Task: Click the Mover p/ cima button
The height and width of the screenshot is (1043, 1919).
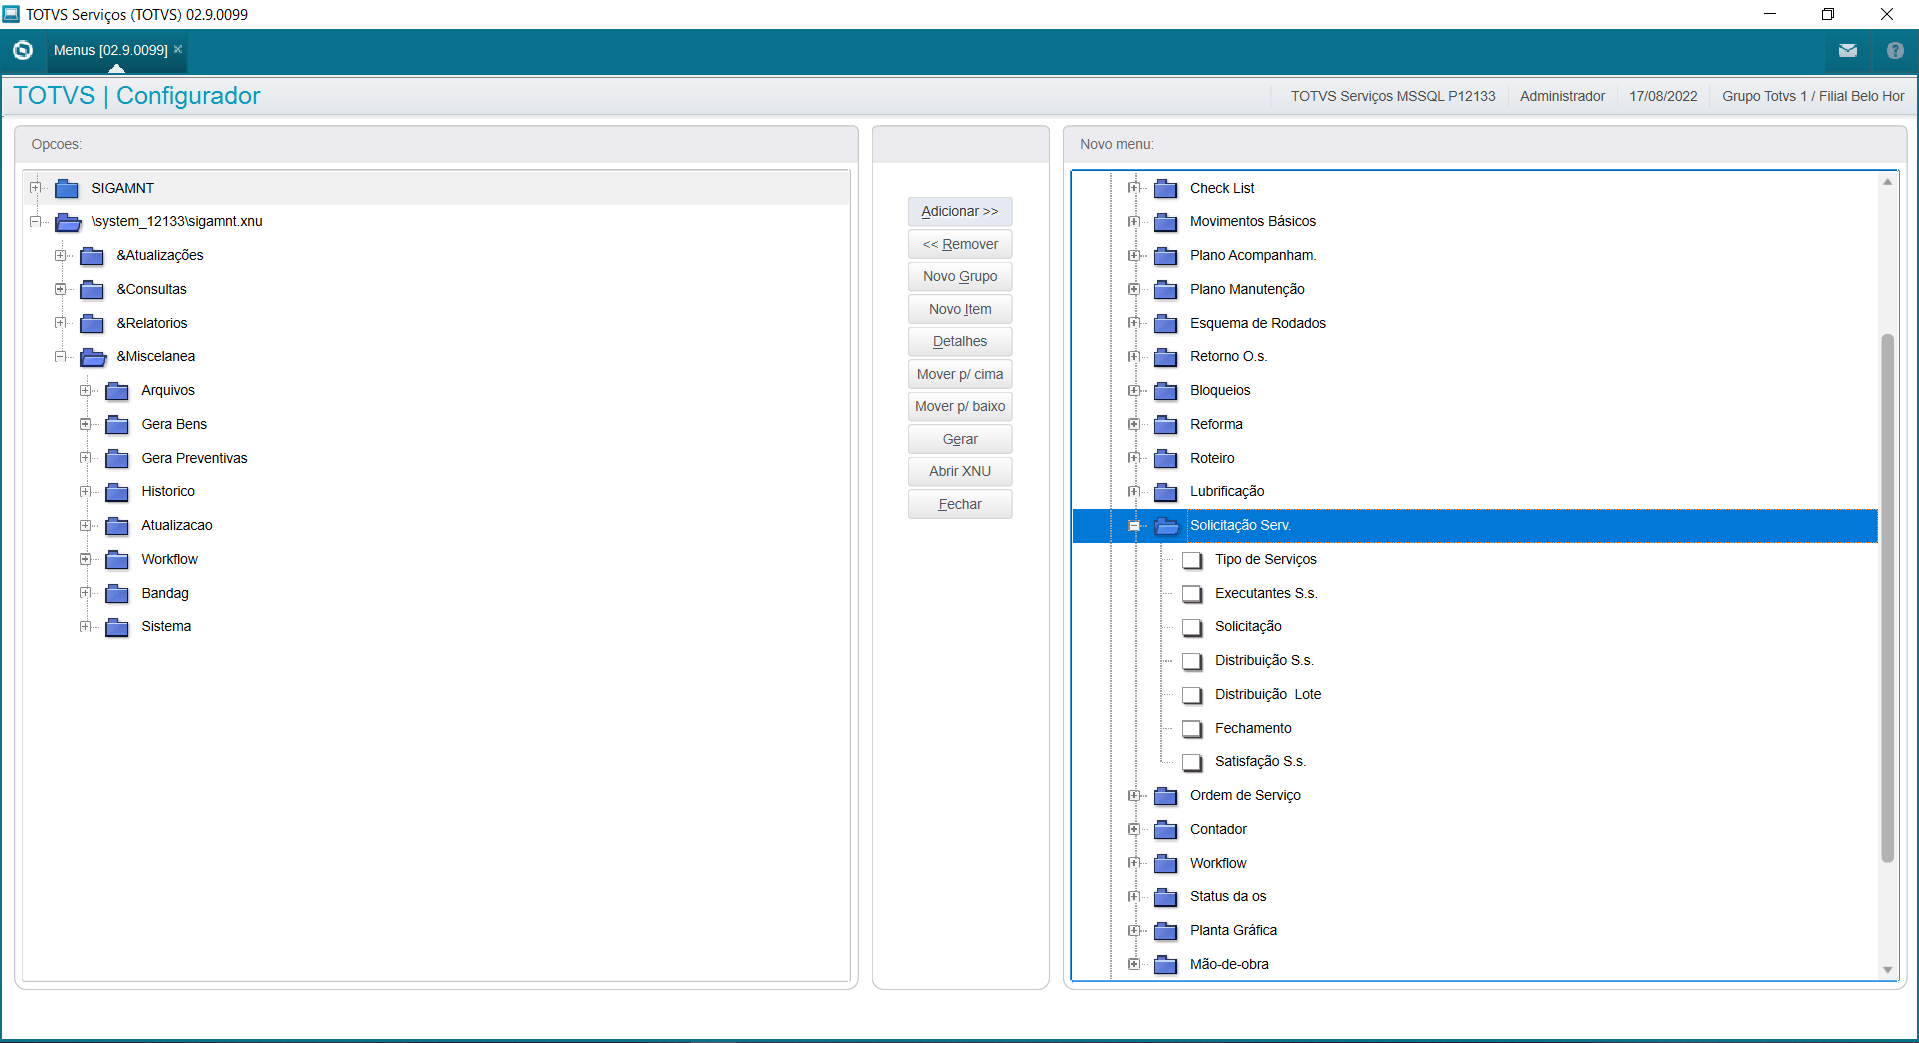Action: click(960, 374)
